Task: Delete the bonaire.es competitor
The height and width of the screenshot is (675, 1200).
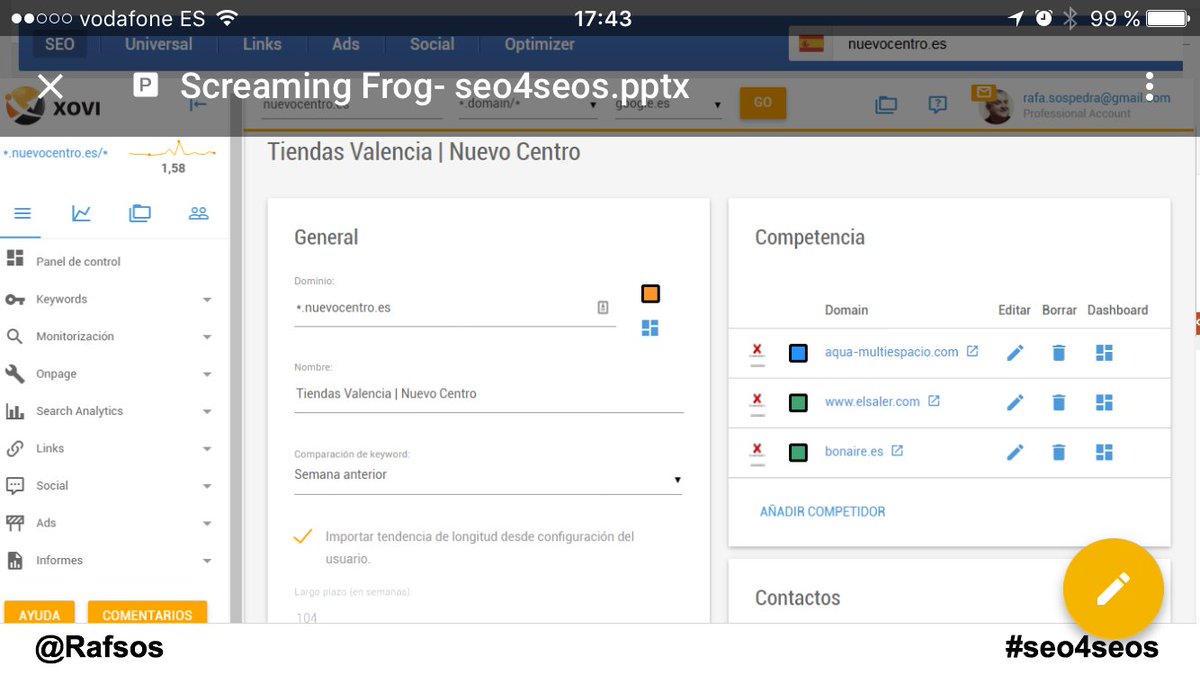Action: coord(1059,452)
